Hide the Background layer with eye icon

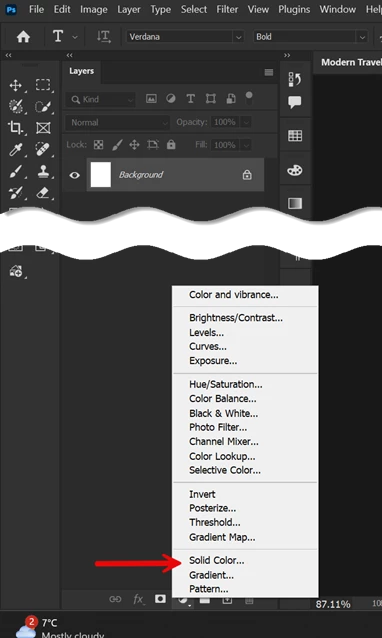pos(74,175)
